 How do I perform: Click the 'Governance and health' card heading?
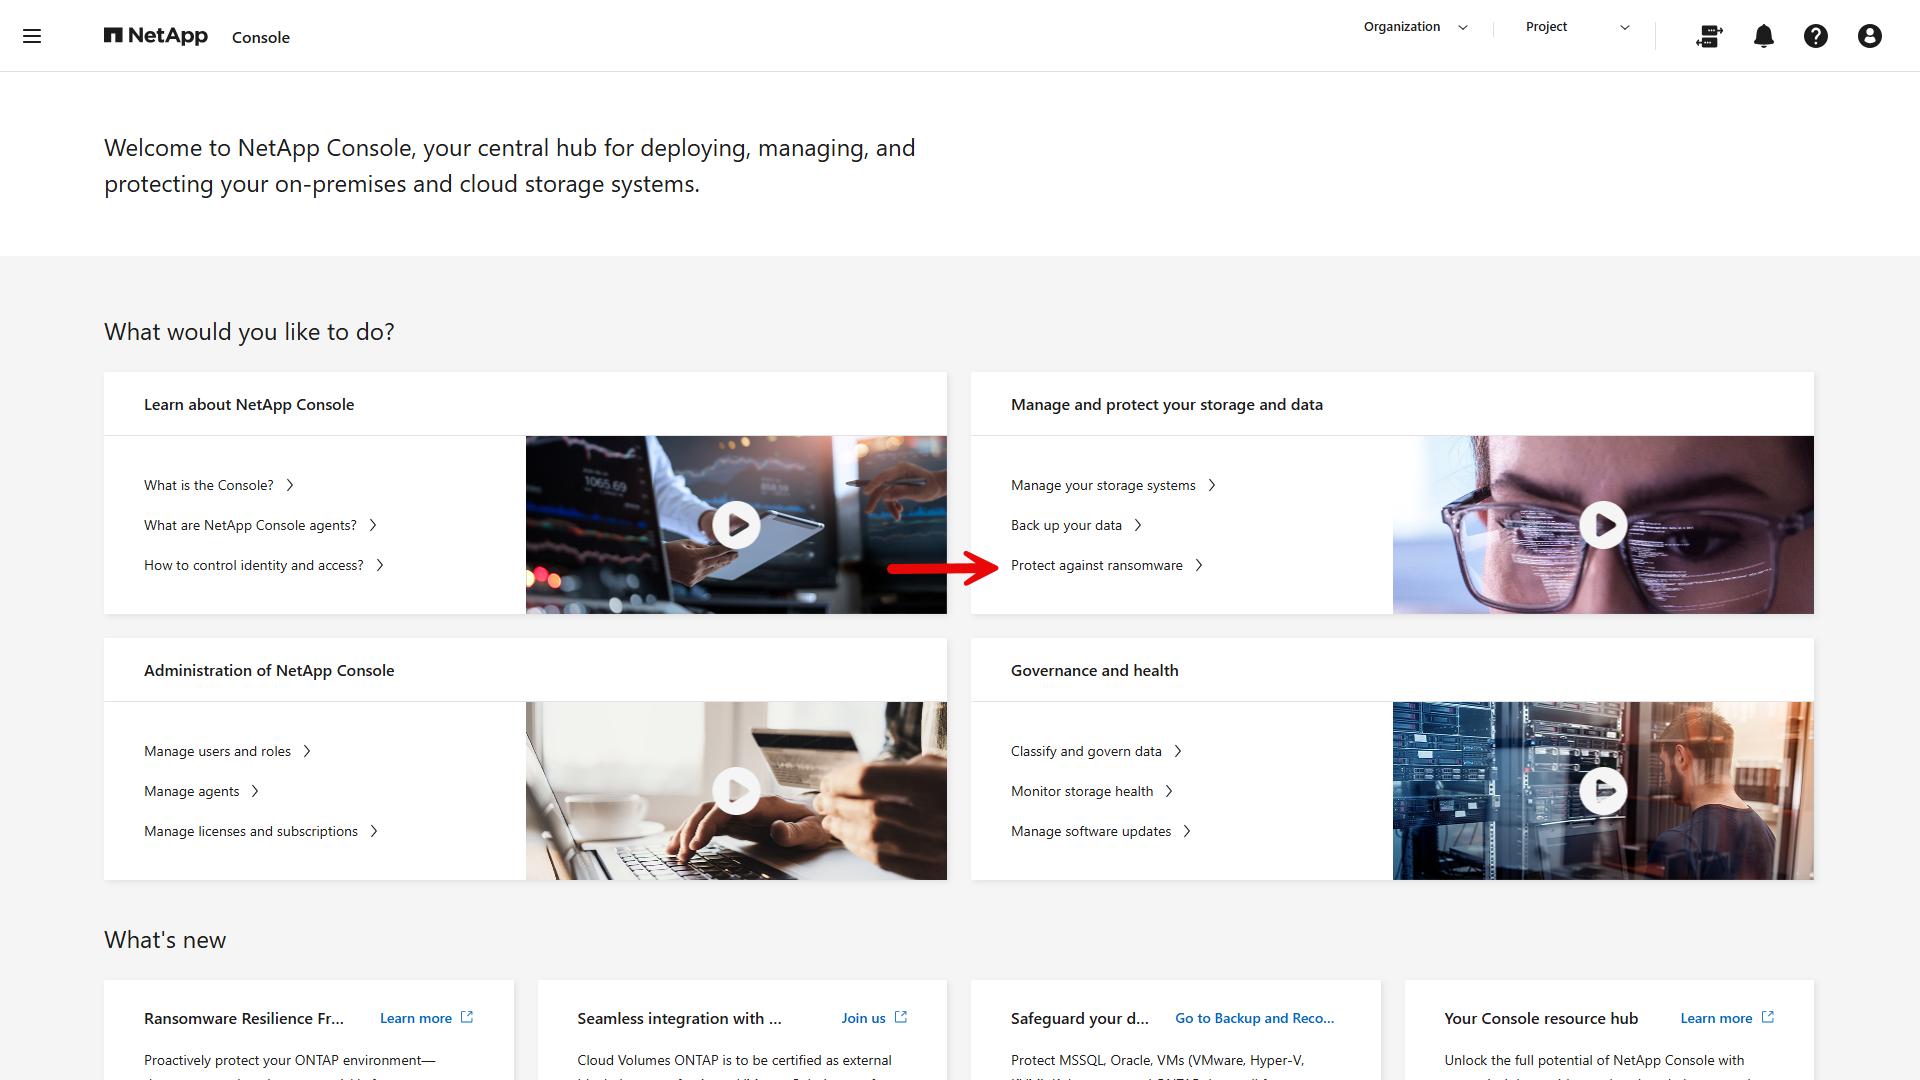pos(1095,670)
